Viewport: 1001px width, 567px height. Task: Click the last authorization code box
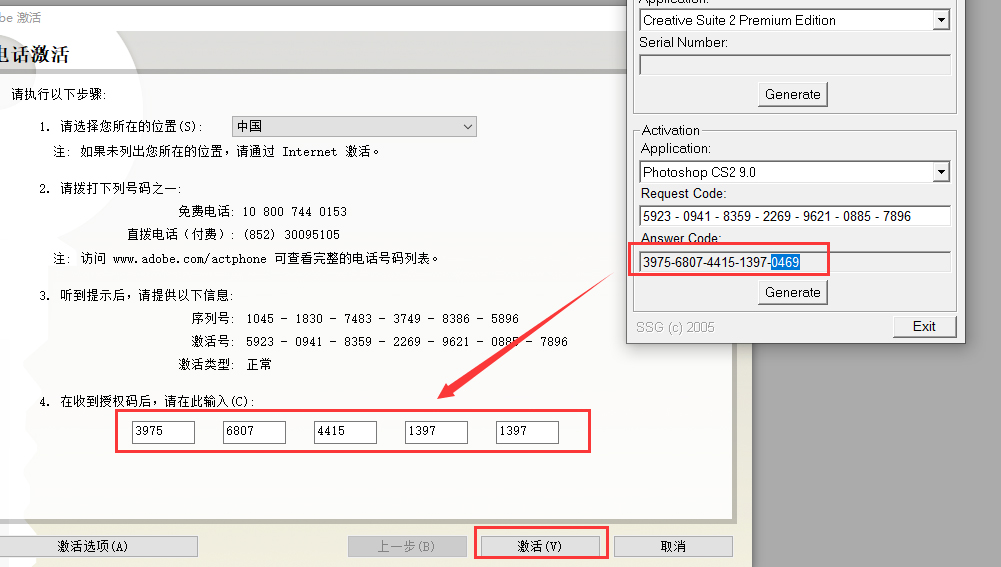[527, 432]
